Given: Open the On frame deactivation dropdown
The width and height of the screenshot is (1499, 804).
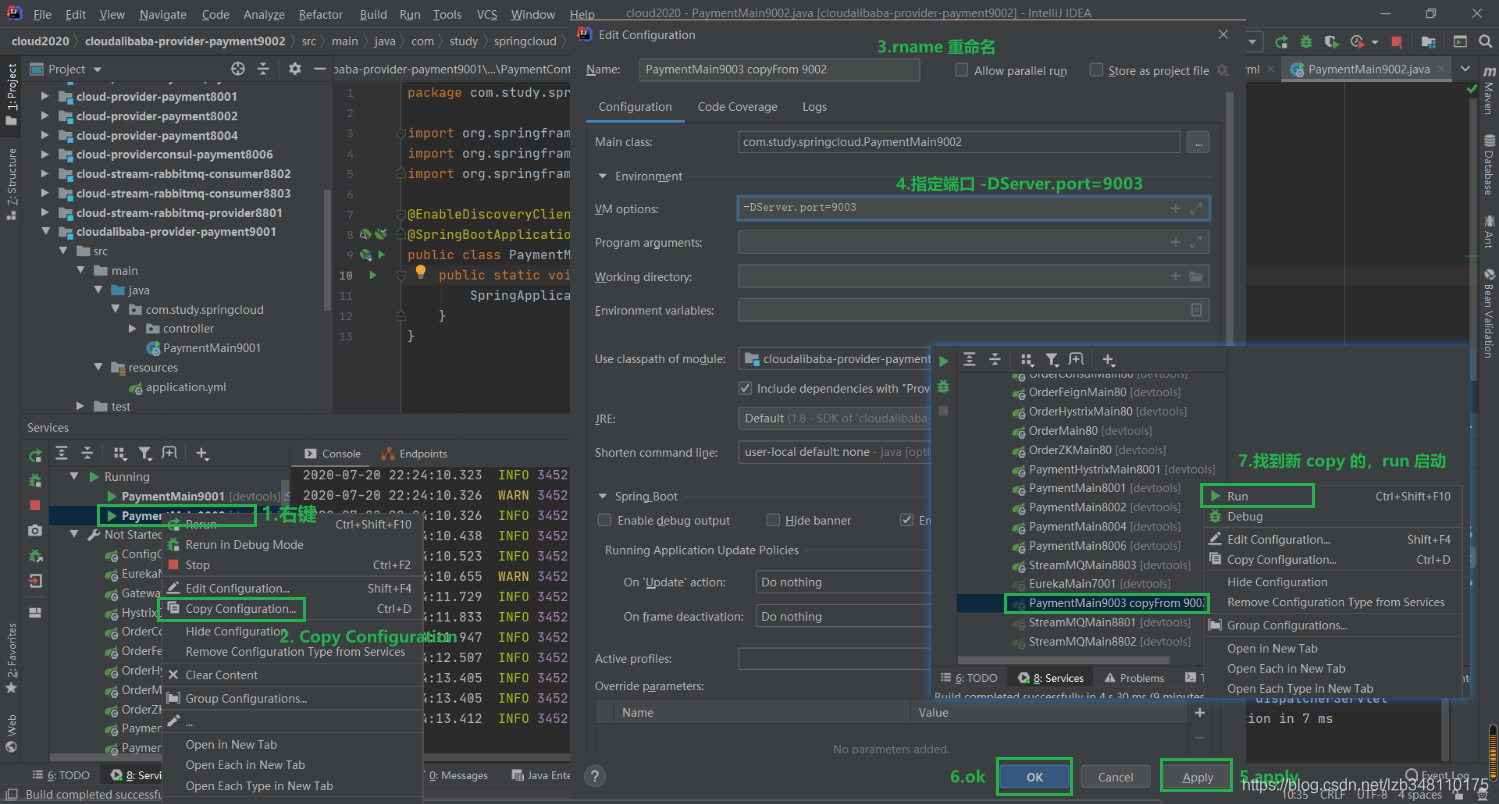Looking at the screenshot, I should [843, 617].
